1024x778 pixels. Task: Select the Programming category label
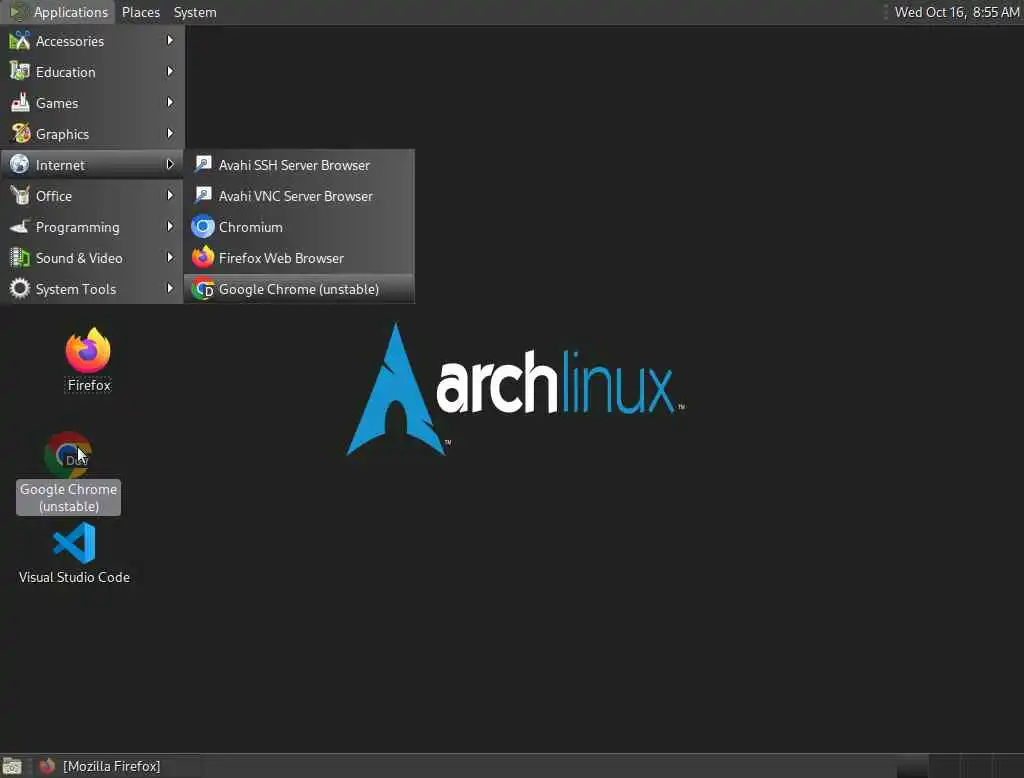[78, 227]
